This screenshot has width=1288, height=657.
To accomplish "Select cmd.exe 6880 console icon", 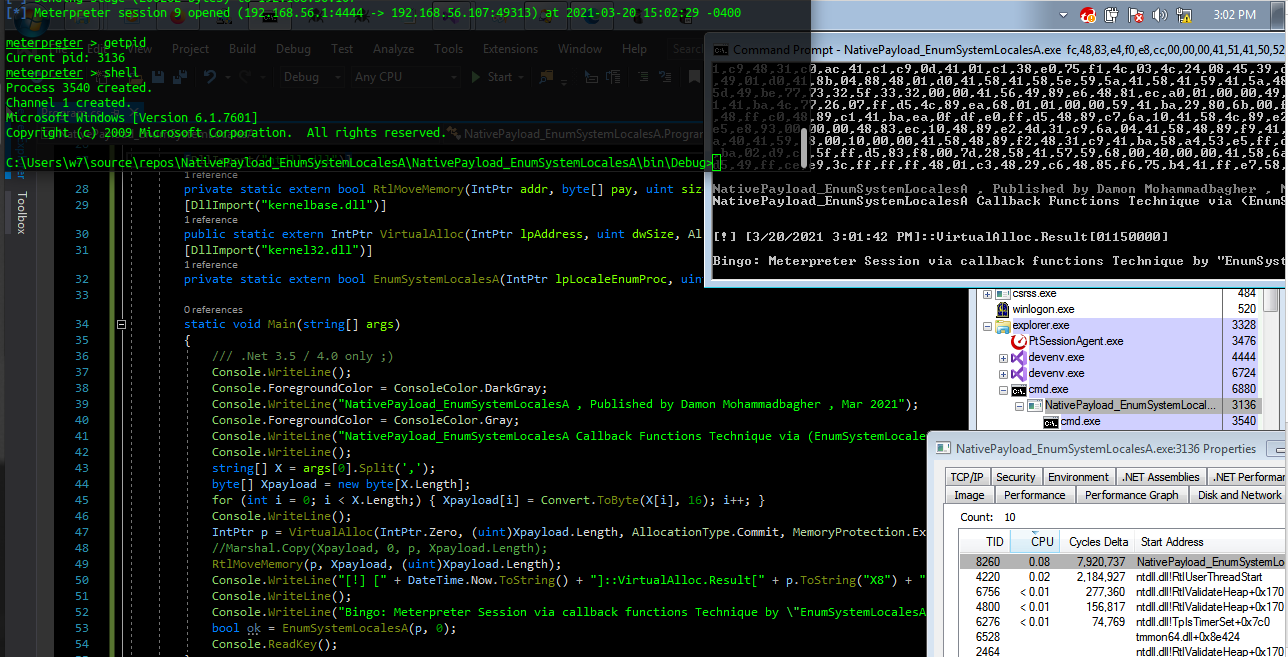I will click(x=1019, y=390).
